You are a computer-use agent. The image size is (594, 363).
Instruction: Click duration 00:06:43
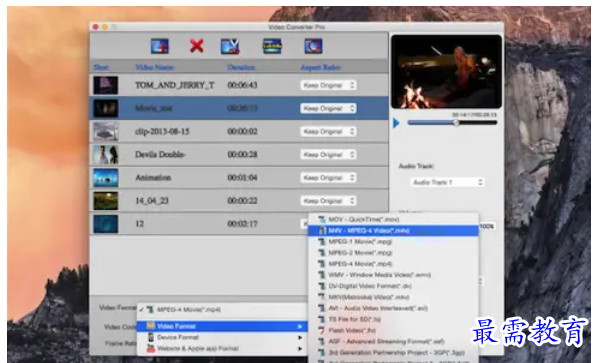pyautogui.click(x=242, y=85)
